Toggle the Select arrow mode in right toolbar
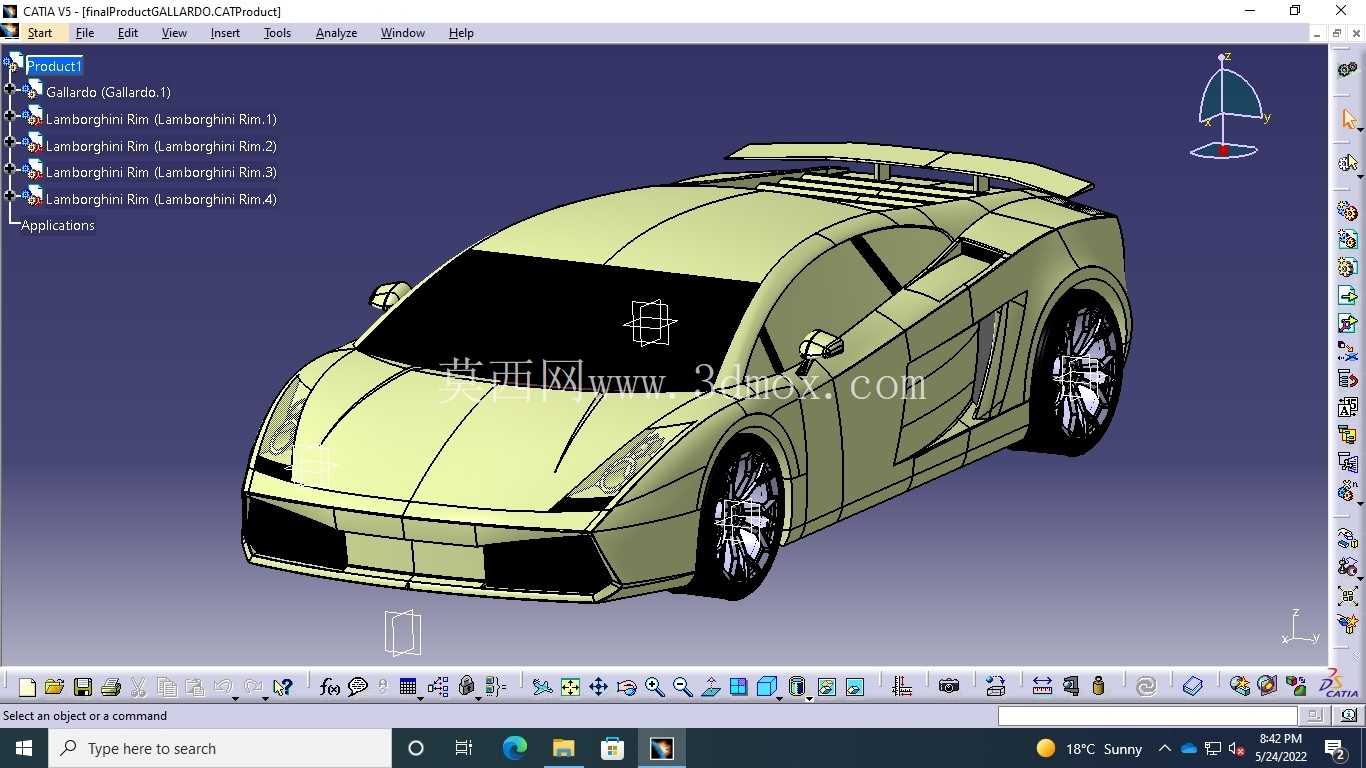Viewport: 1366px width, 768px height. tap(1348, 120)
